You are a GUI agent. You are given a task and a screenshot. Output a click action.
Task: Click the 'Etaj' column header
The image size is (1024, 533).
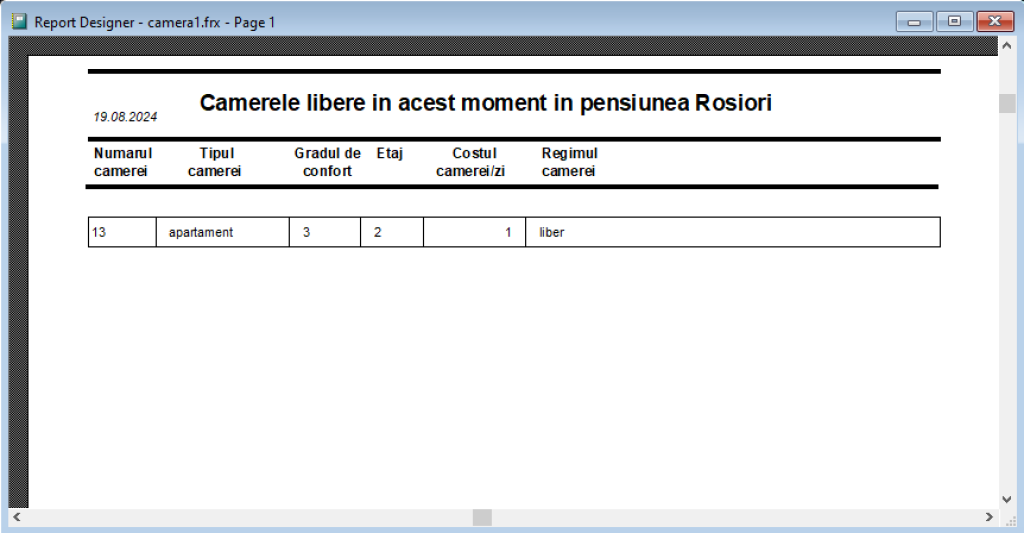point(389,154)
